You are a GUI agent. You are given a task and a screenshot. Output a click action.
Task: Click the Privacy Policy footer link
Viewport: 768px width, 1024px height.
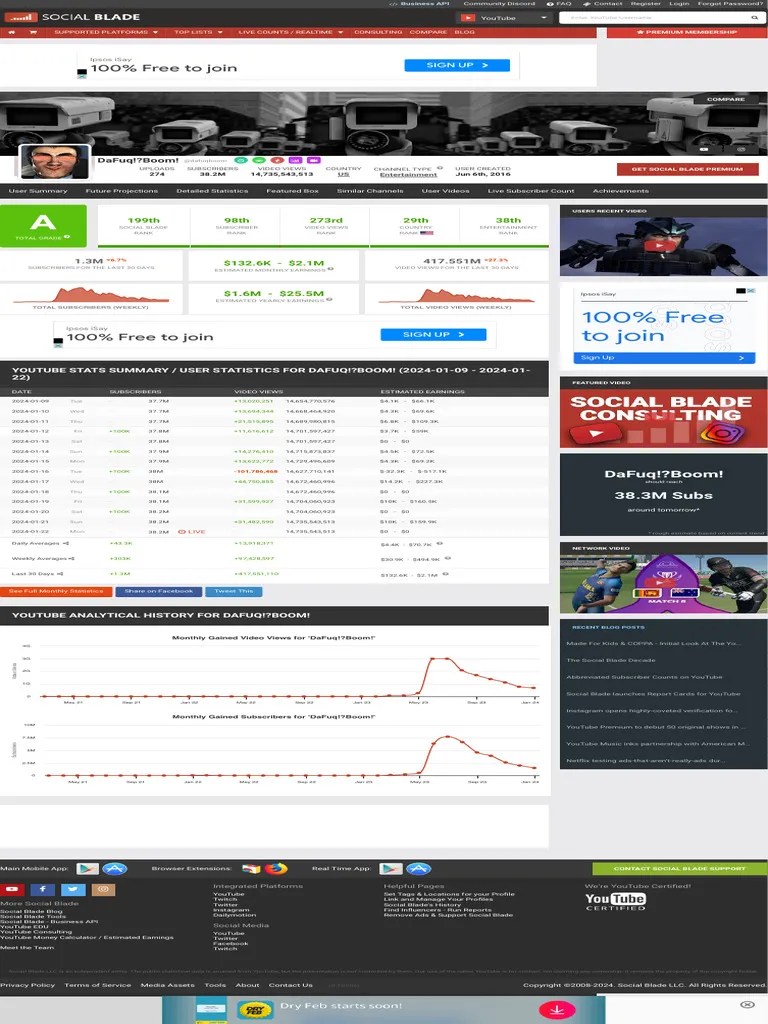click(27, 985)
